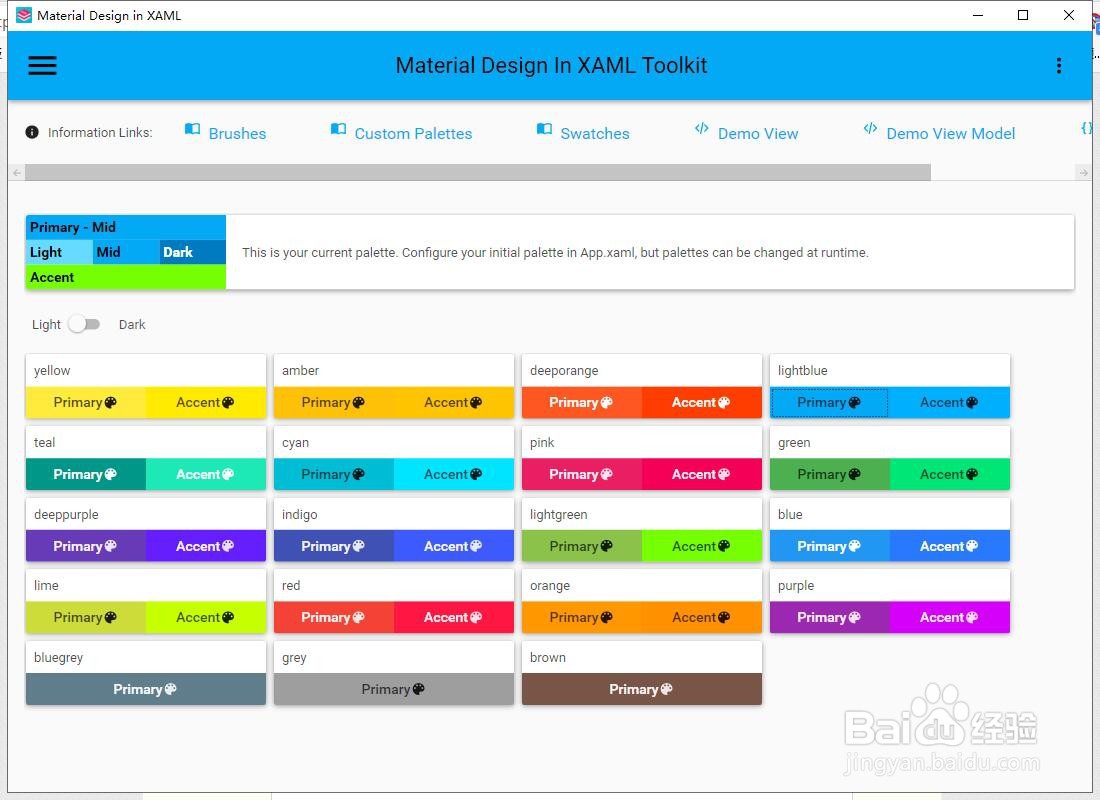Set red as Primary color

334,618
